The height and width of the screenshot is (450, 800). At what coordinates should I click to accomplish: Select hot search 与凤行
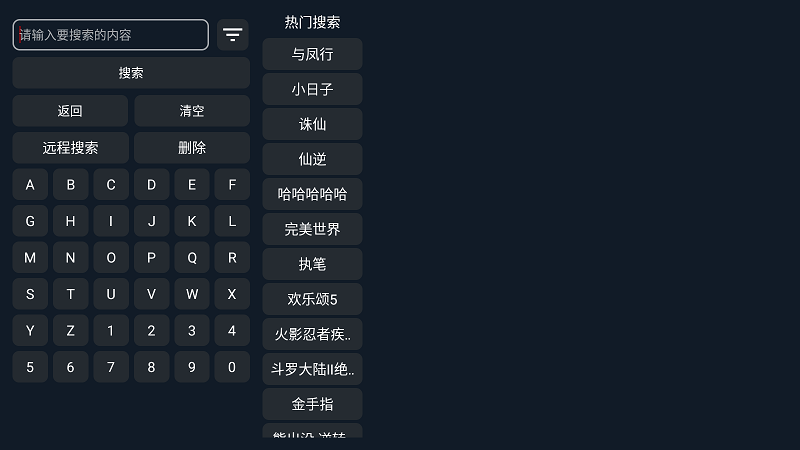pos(312,54)
